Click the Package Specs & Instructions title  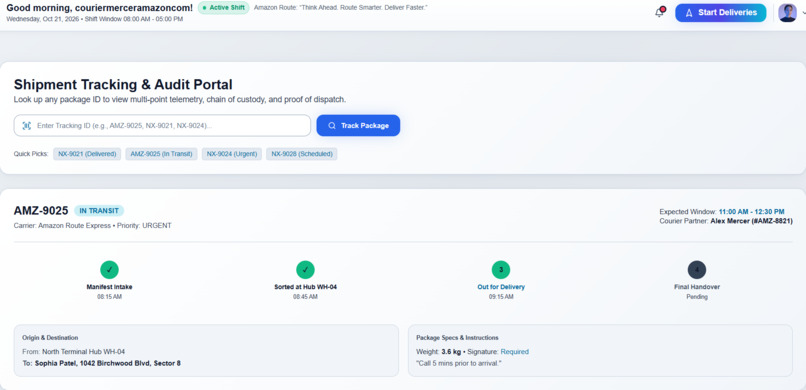click(x=457, y=338)
